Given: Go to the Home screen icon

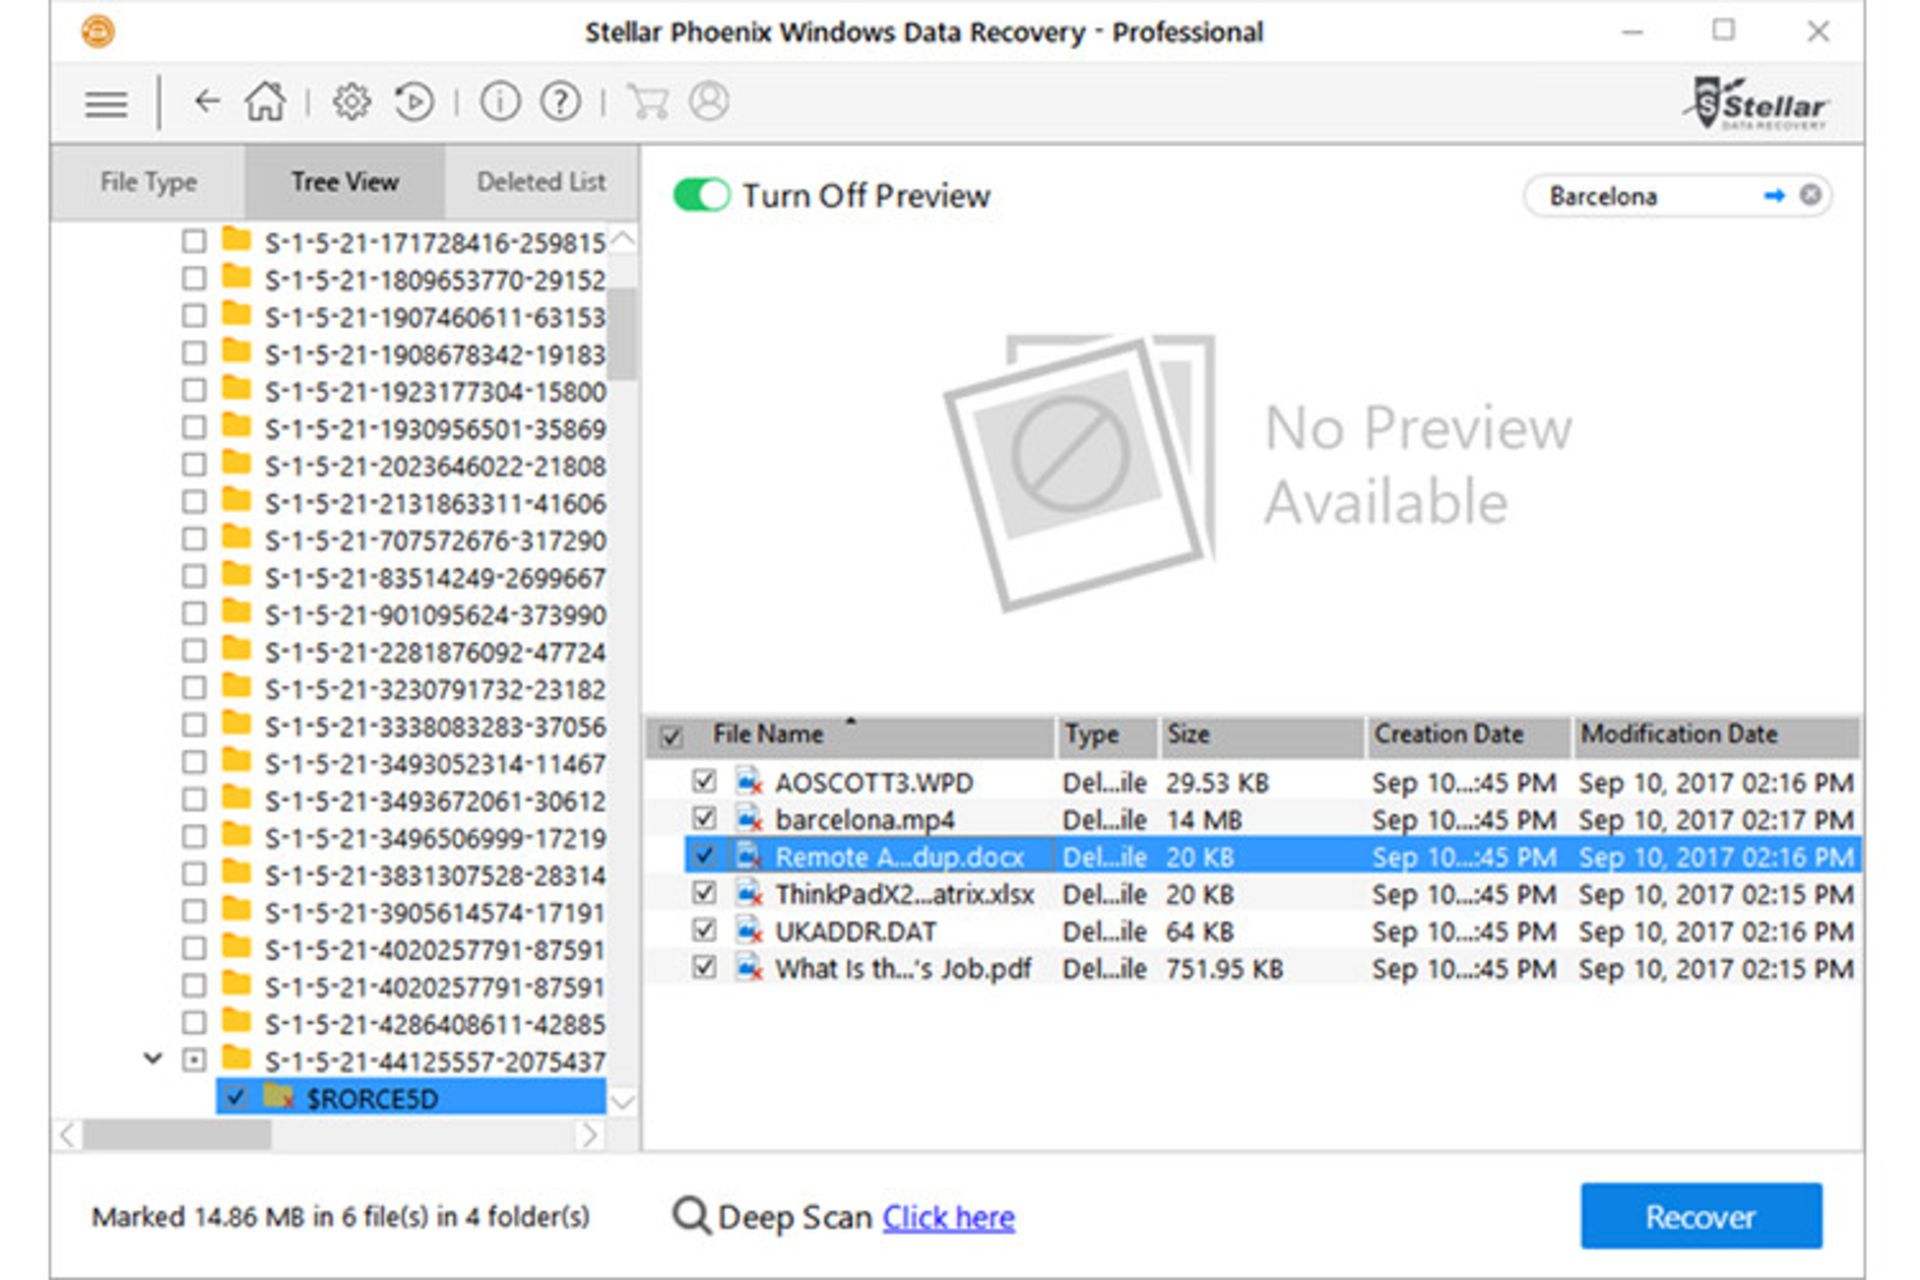Looking at the screenshot, I should 265,101.
